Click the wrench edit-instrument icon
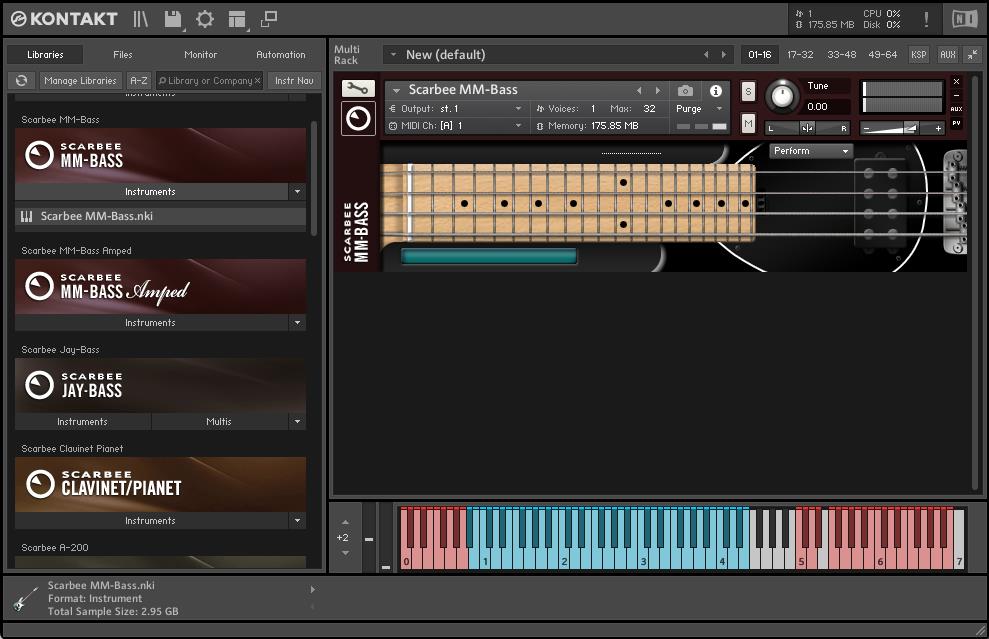 (358, 89)
